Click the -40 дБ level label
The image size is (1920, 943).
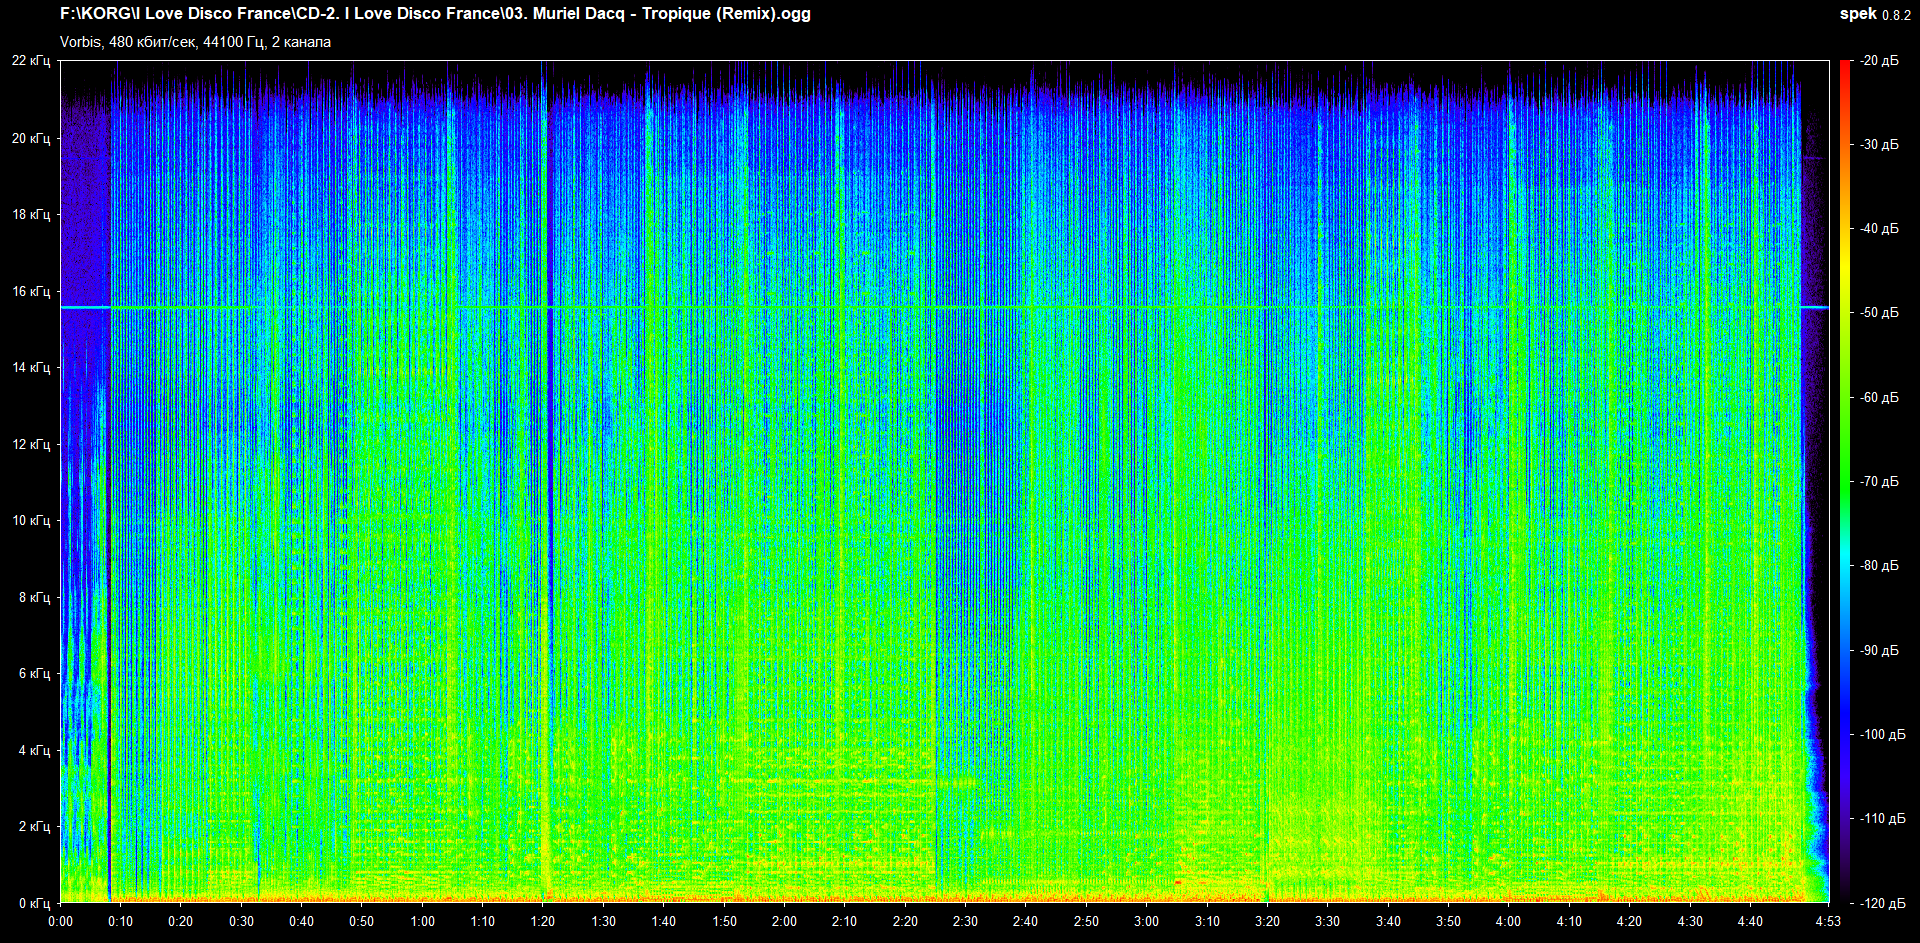(x=1879, y=228)
